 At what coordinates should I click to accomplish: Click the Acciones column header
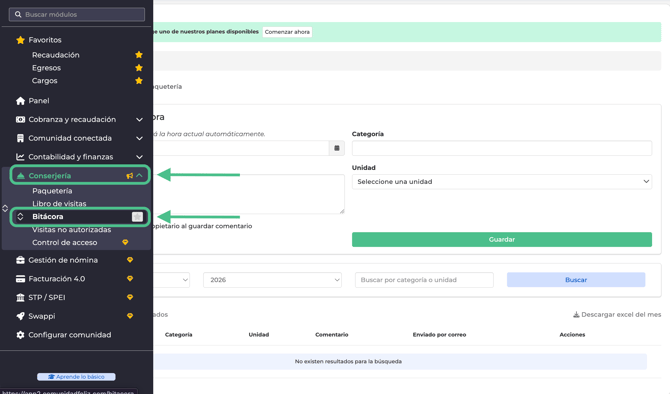point(572,335)
